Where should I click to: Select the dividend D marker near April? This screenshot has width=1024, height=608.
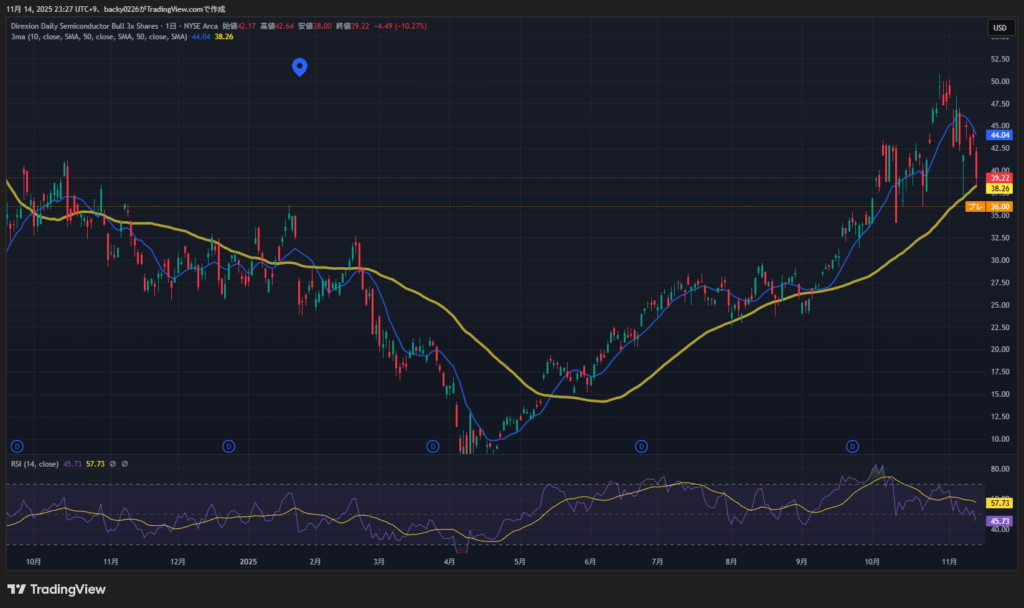[x=433, y=445]
